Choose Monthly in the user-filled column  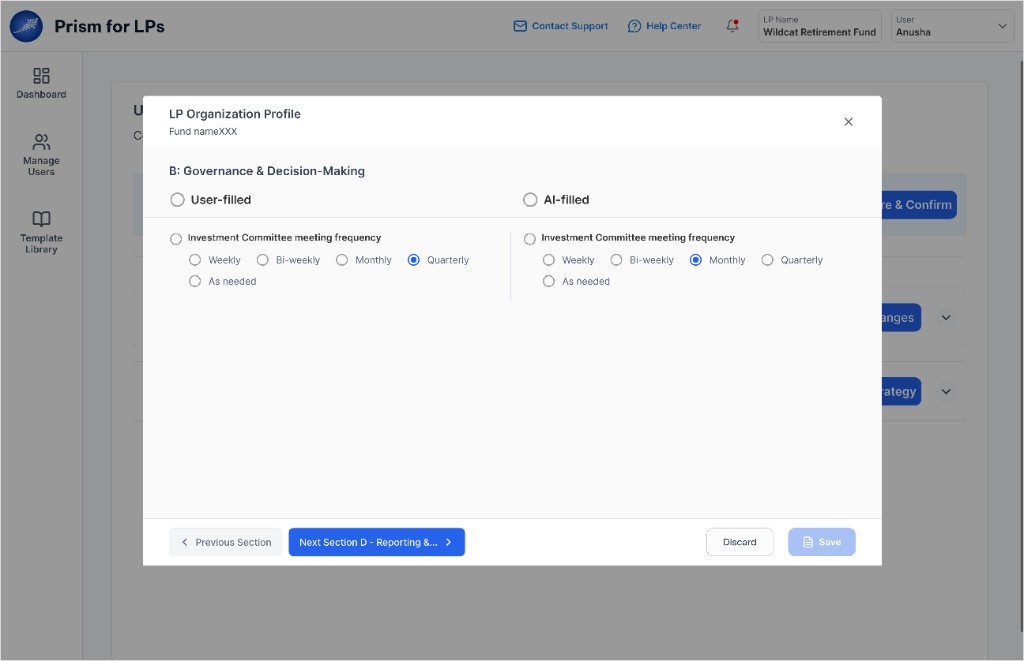342,260
